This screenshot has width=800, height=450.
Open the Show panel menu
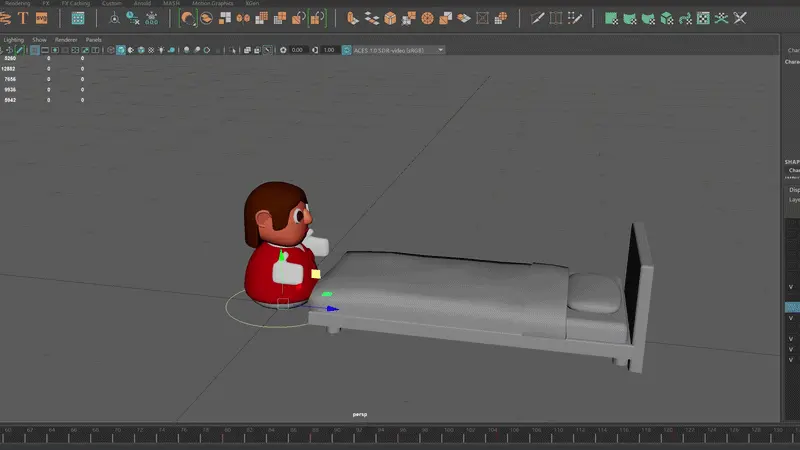(x=39, y=40)
